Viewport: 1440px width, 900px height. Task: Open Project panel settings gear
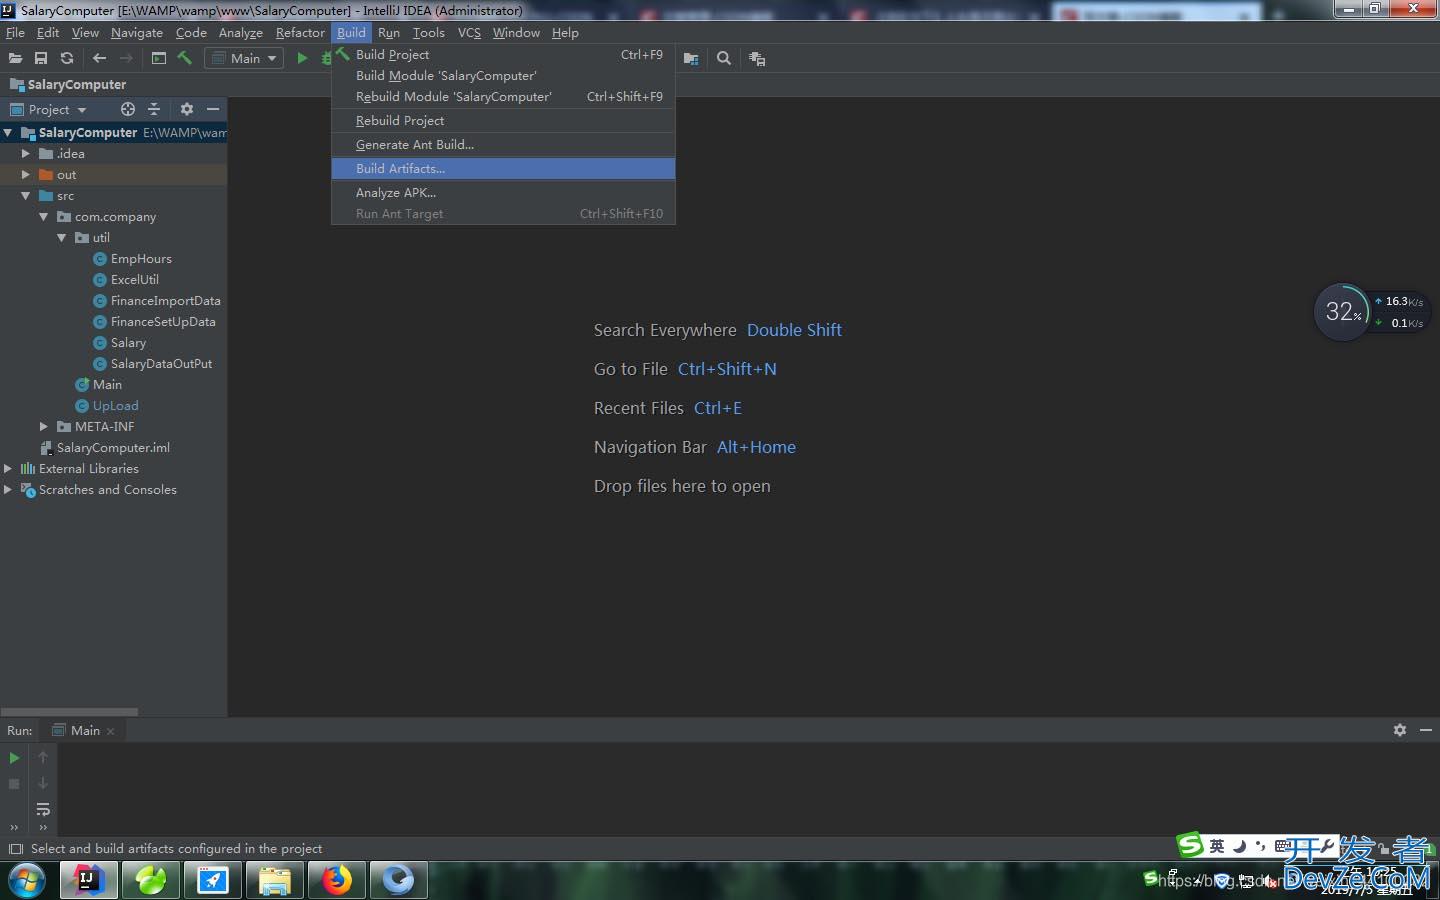tap(187, 109)
